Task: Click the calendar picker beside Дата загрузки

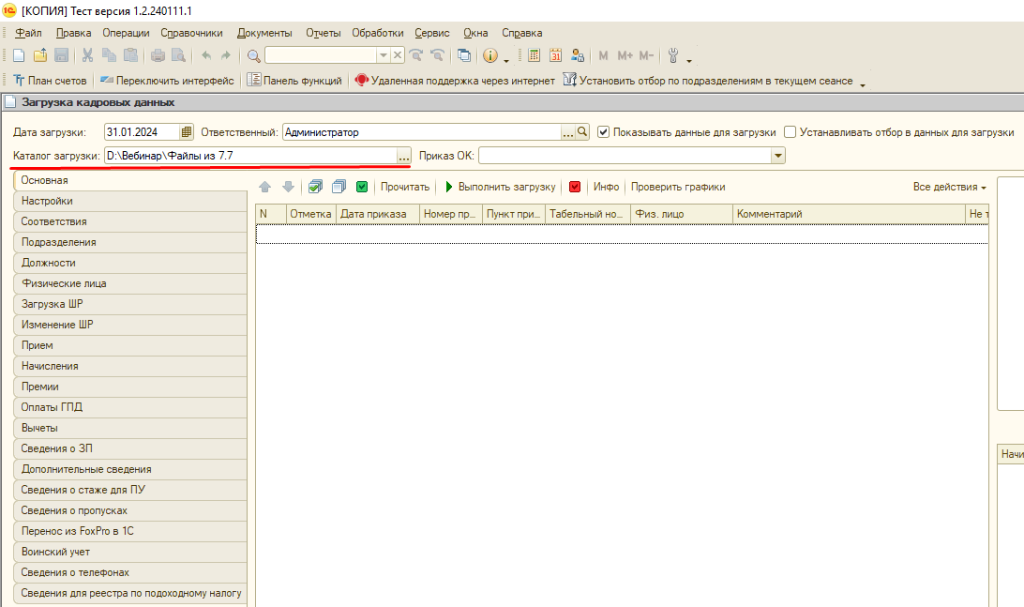Action: pyautogui.click(x=186, y=132)
